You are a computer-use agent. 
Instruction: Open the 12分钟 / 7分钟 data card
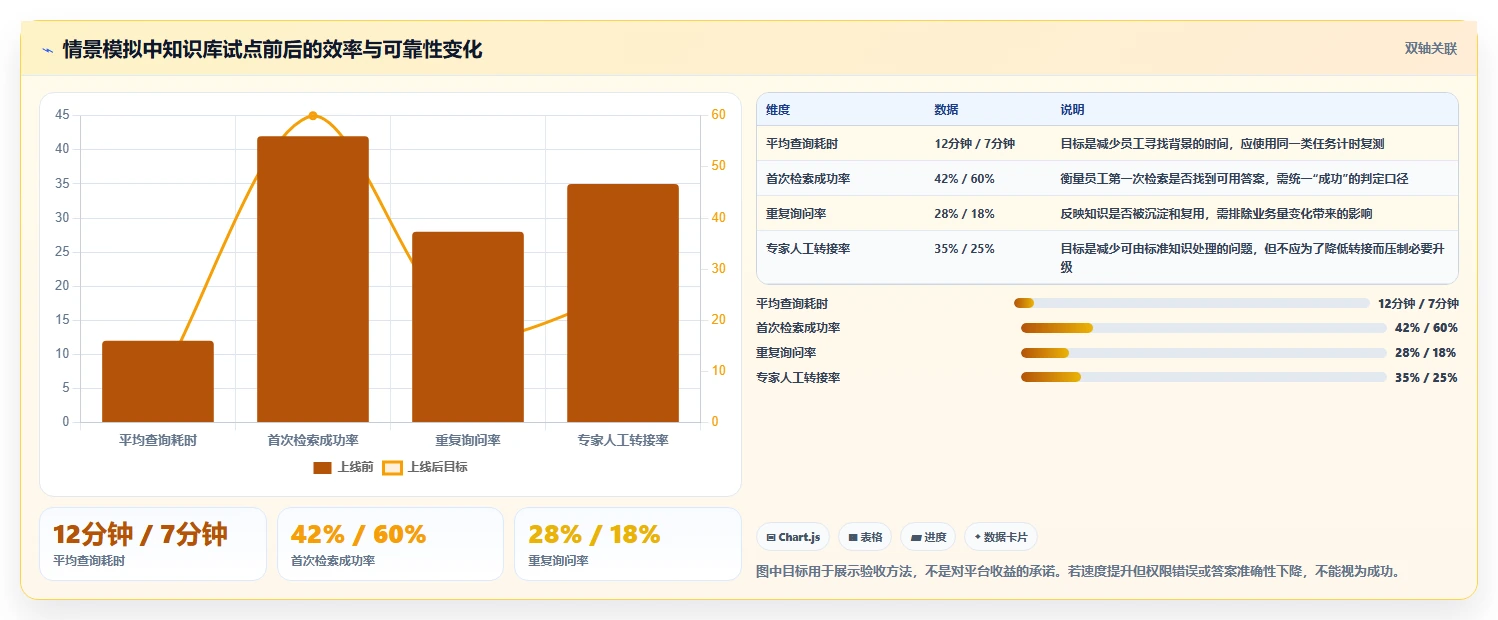pyautogui.click(x=153, y=544)
